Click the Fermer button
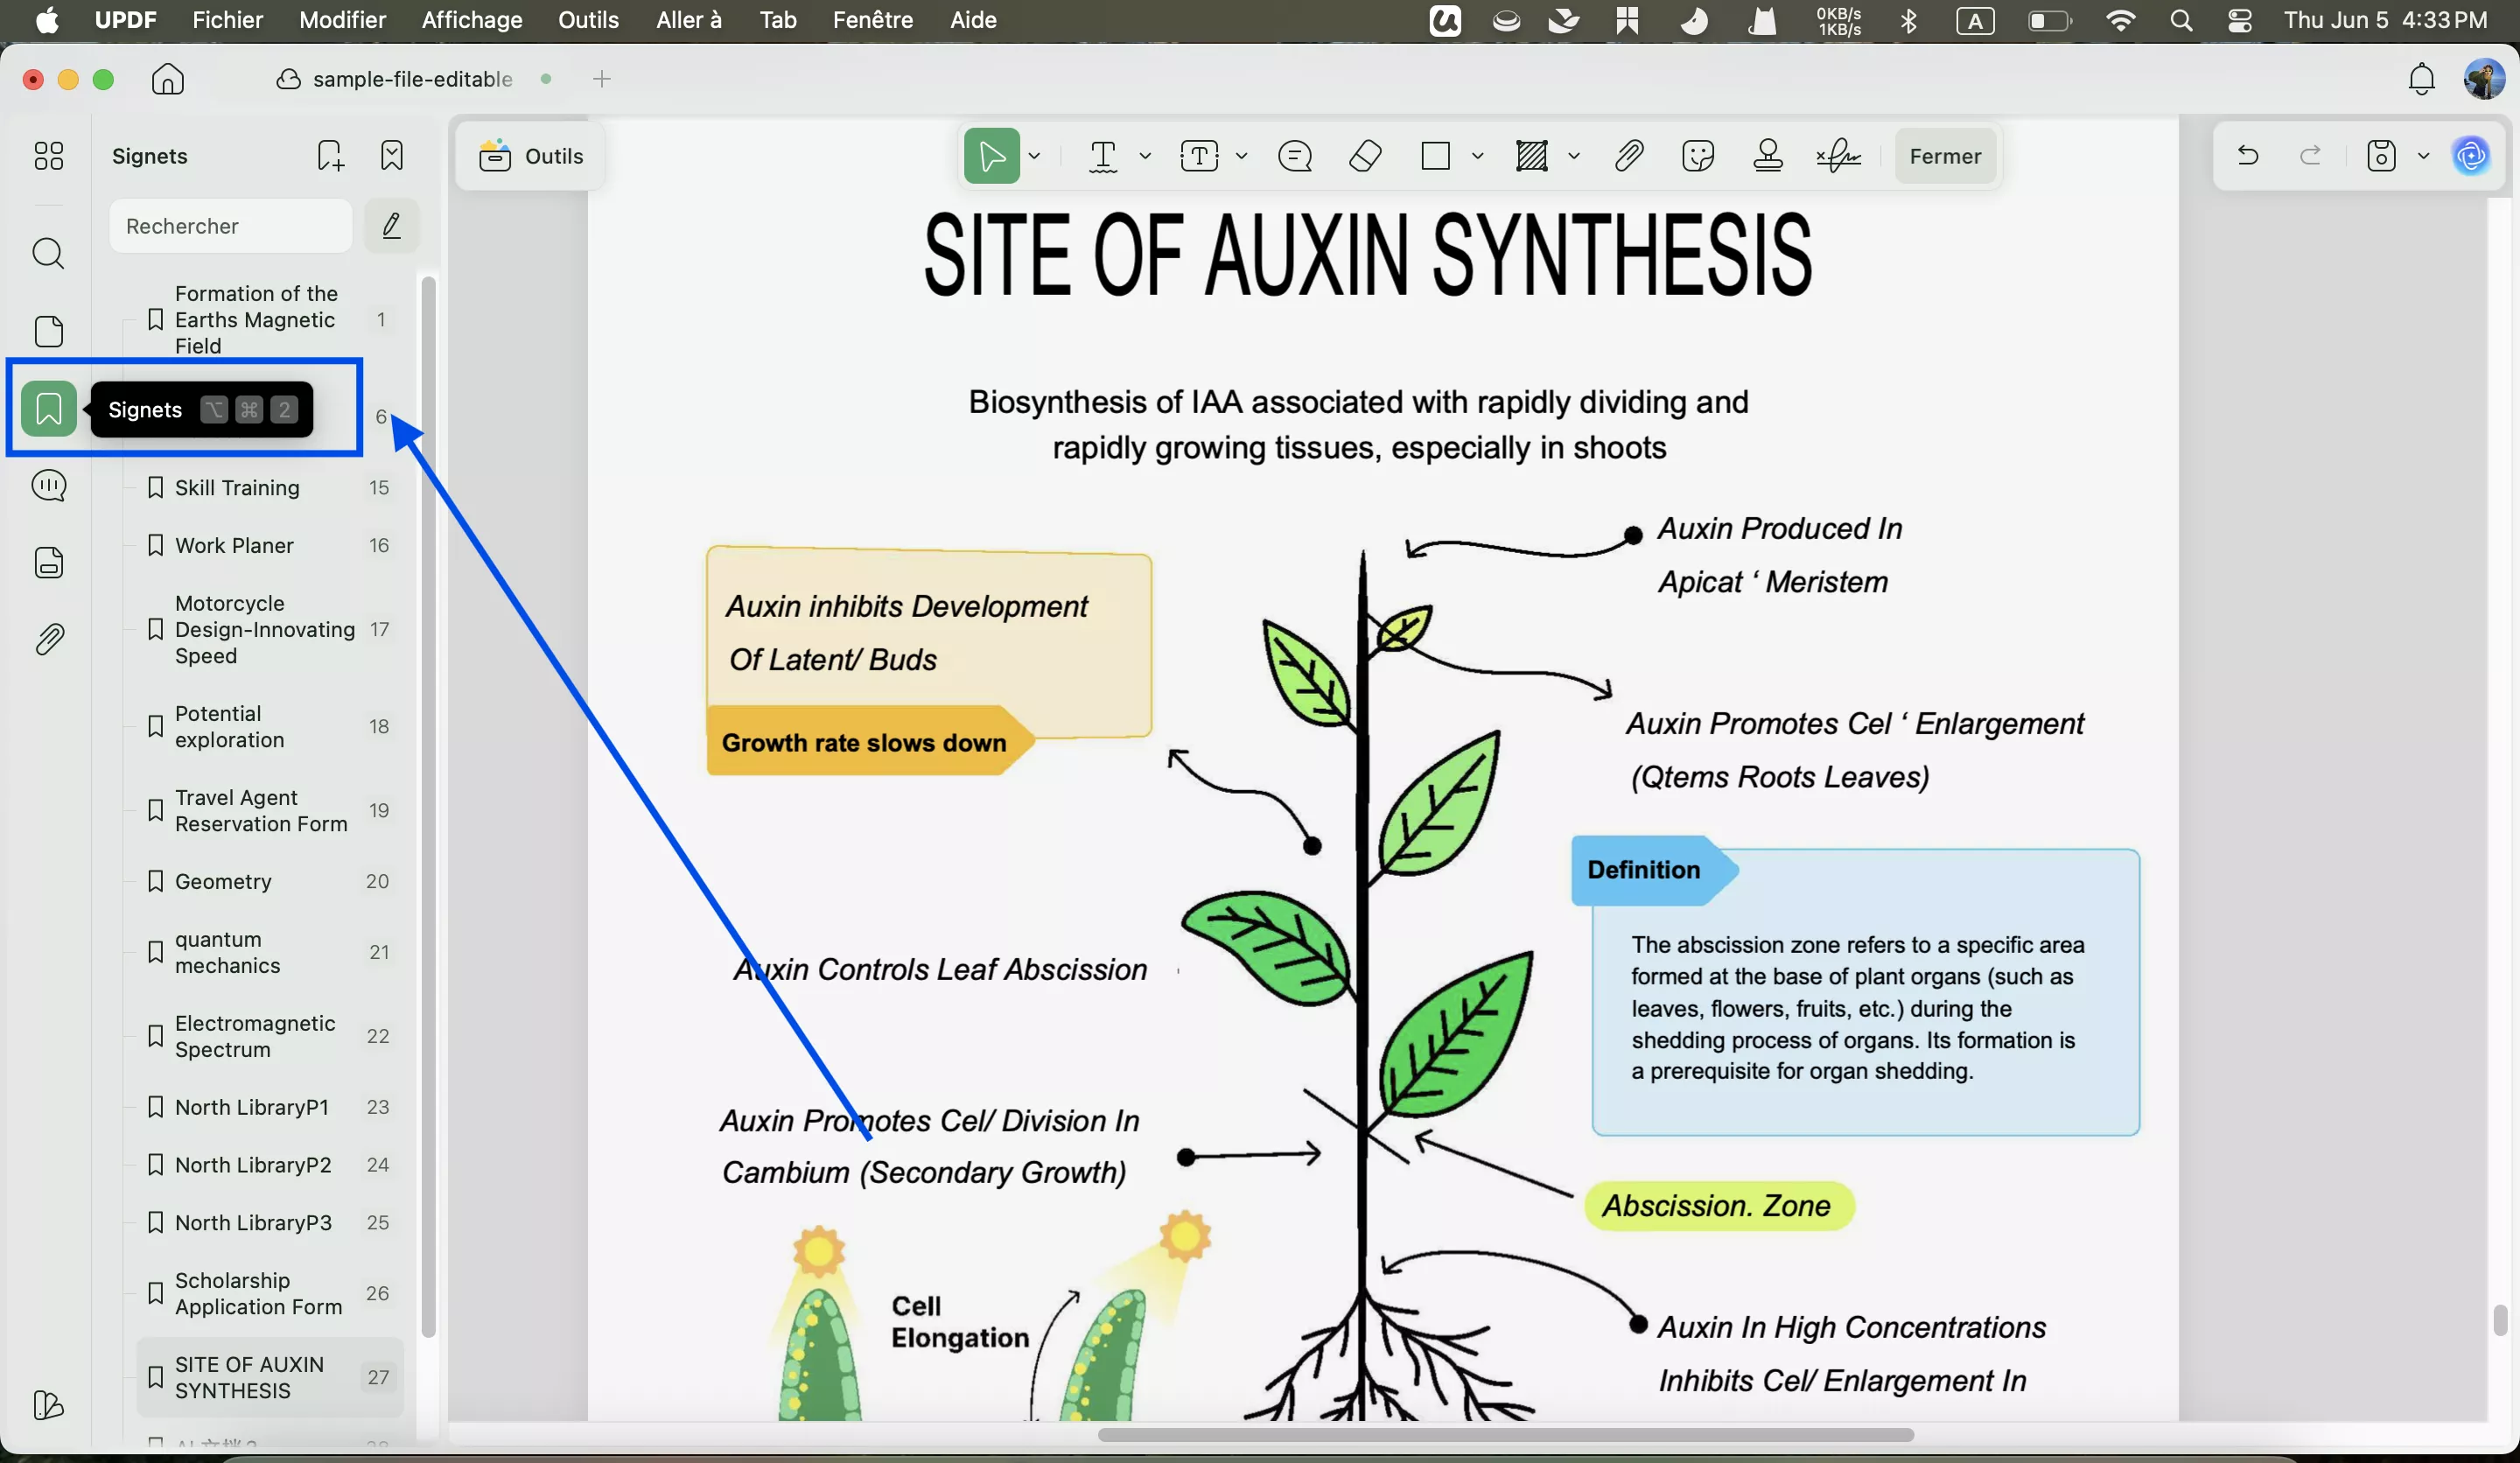The width and height of the screenshot is (2520, 1463). (1944, 156)
